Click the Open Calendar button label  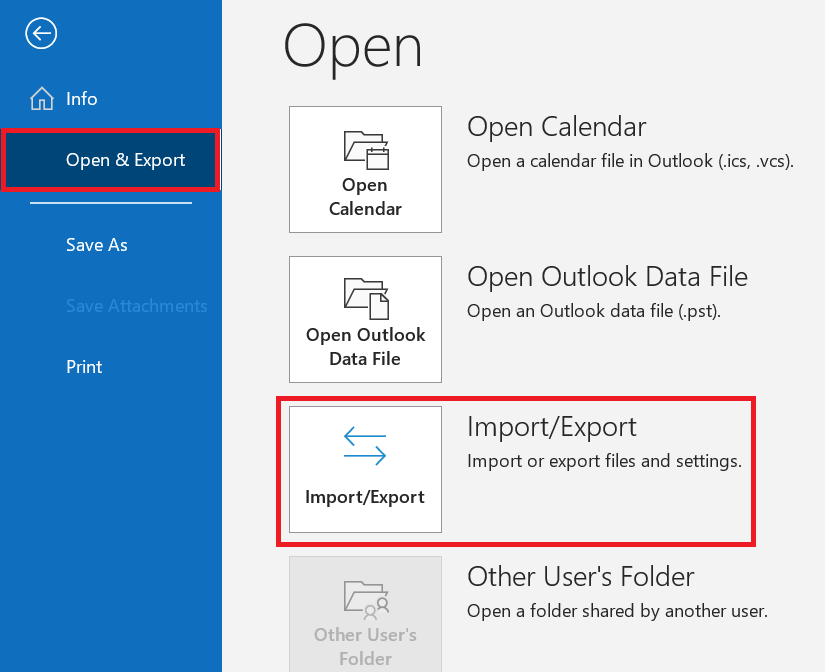pyautogui.click(x=365, y=197)
